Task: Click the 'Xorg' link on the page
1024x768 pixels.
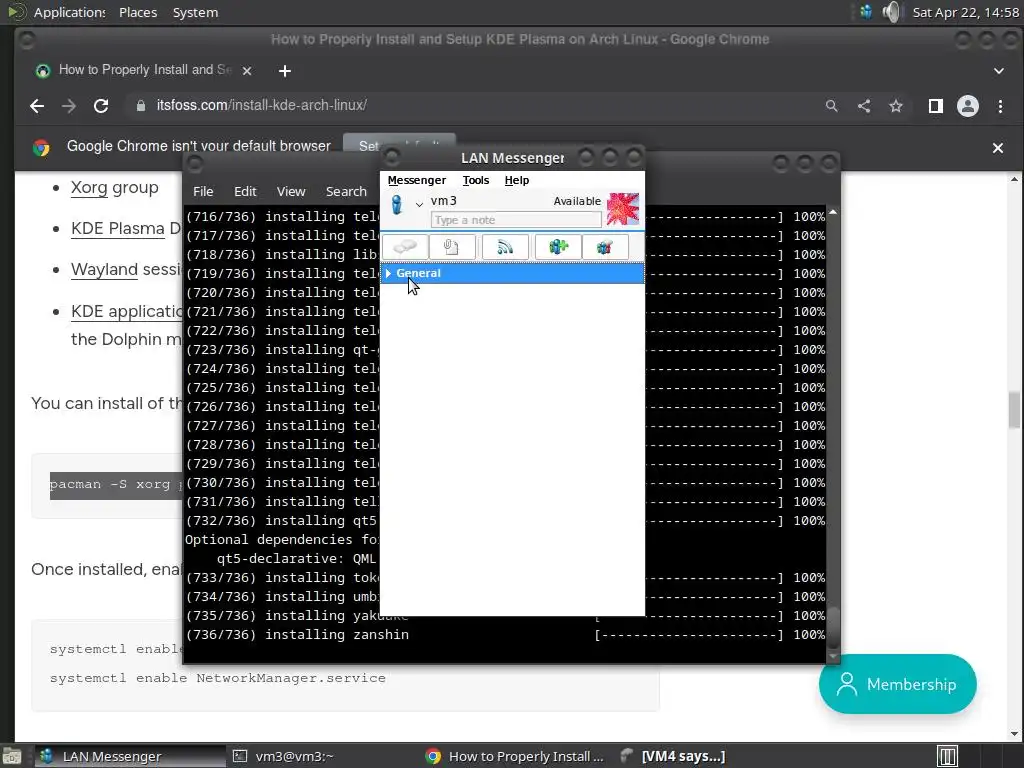Action: [x=89, y=187]
